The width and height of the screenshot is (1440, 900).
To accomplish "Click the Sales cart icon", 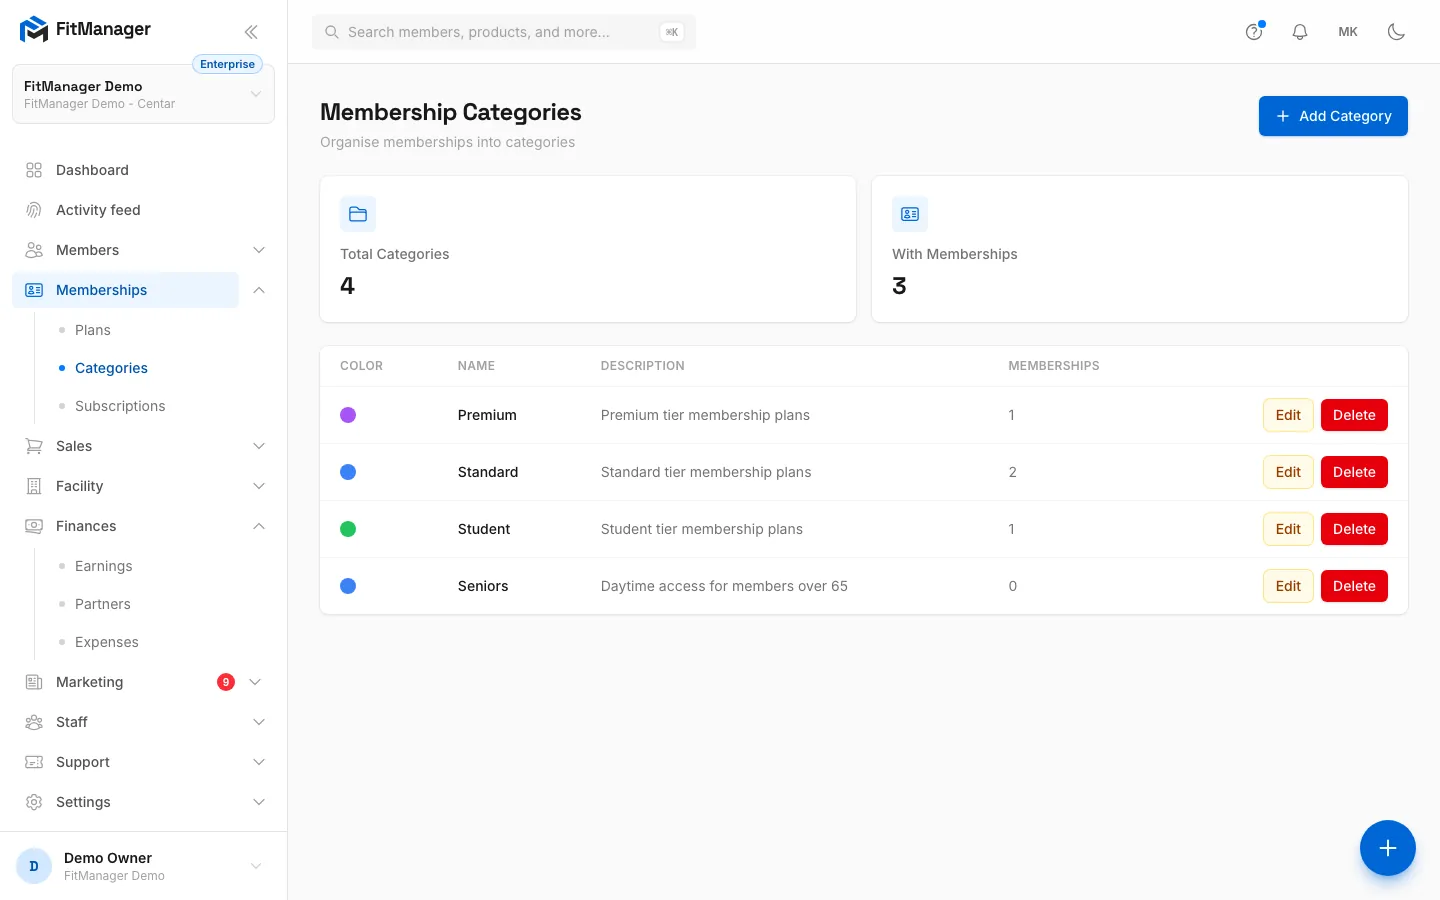I will tap(34, 446).
